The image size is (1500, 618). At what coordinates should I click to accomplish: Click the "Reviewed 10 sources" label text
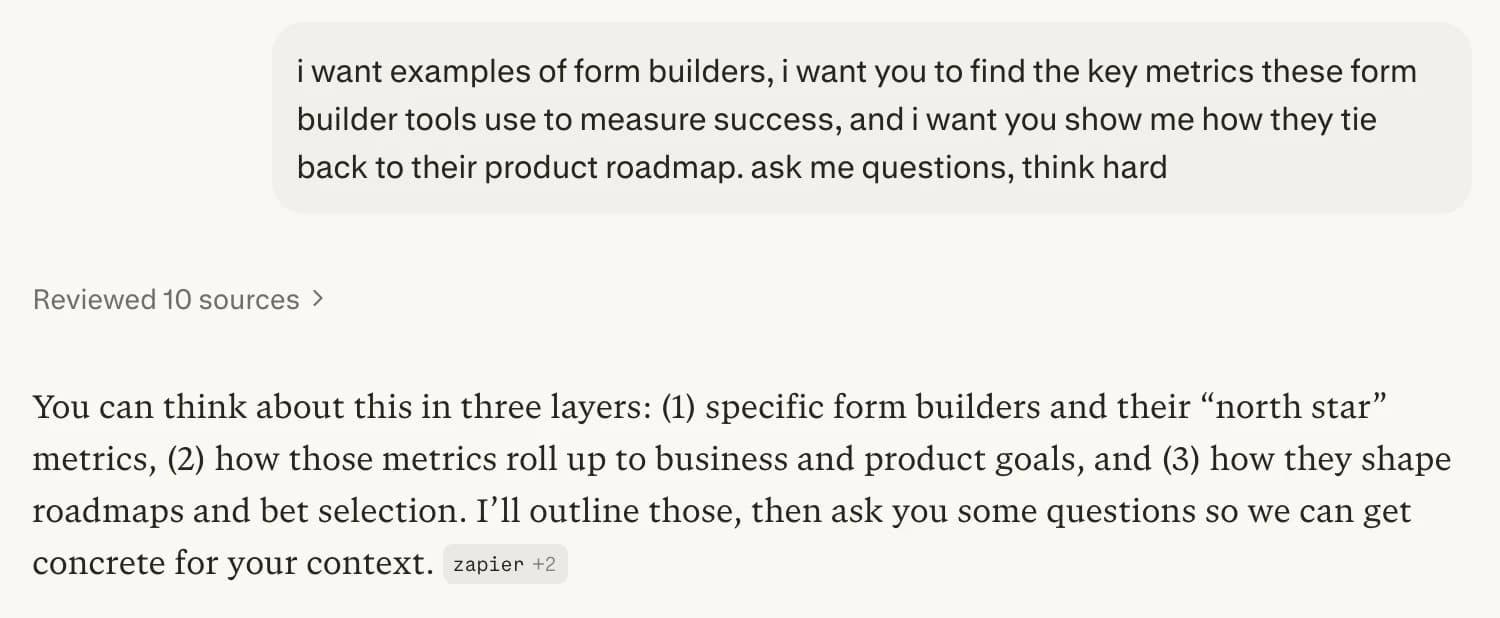(165, 298)
